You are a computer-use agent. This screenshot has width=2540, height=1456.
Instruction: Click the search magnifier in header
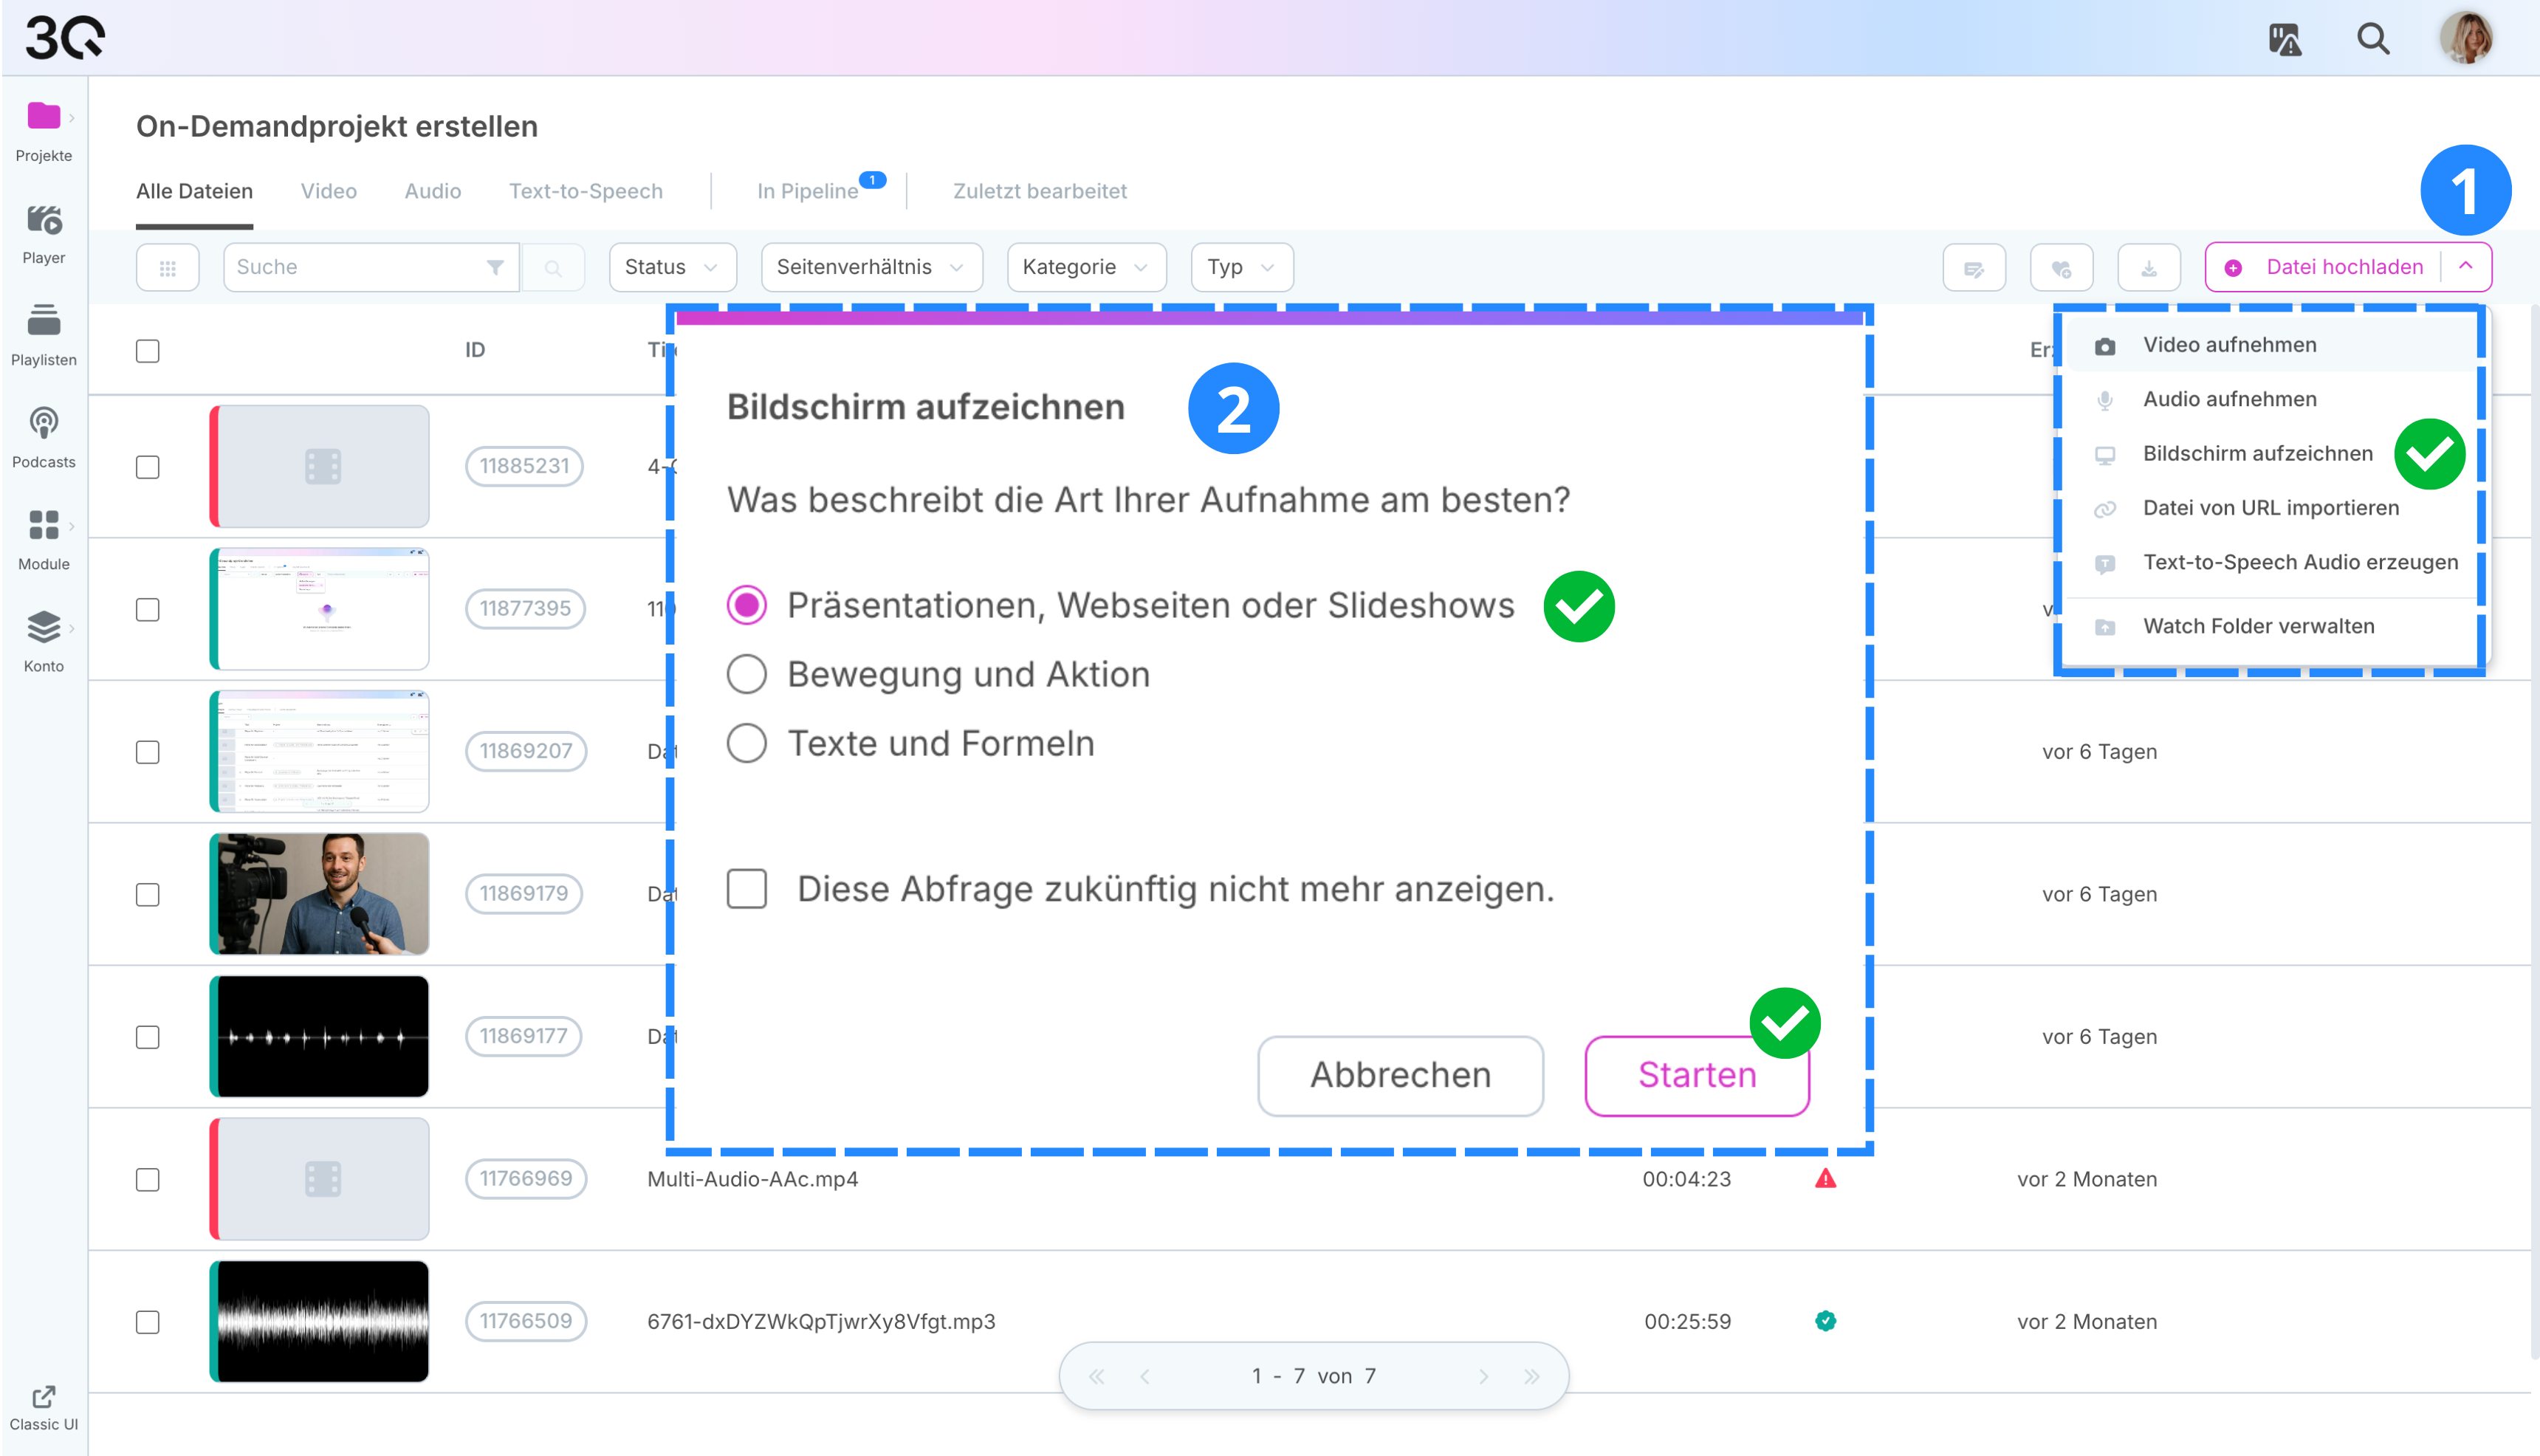[2372, 39]
